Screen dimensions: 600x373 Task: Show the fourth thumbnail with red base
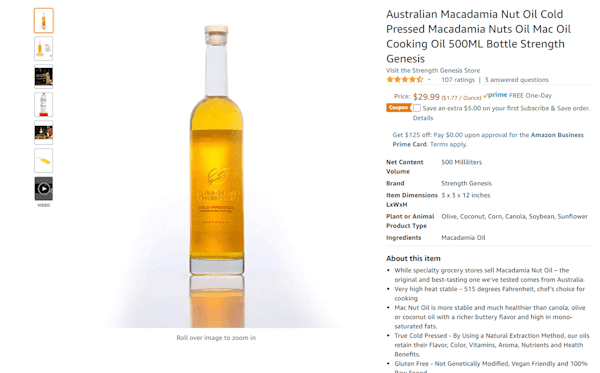[x=44, y=104]
